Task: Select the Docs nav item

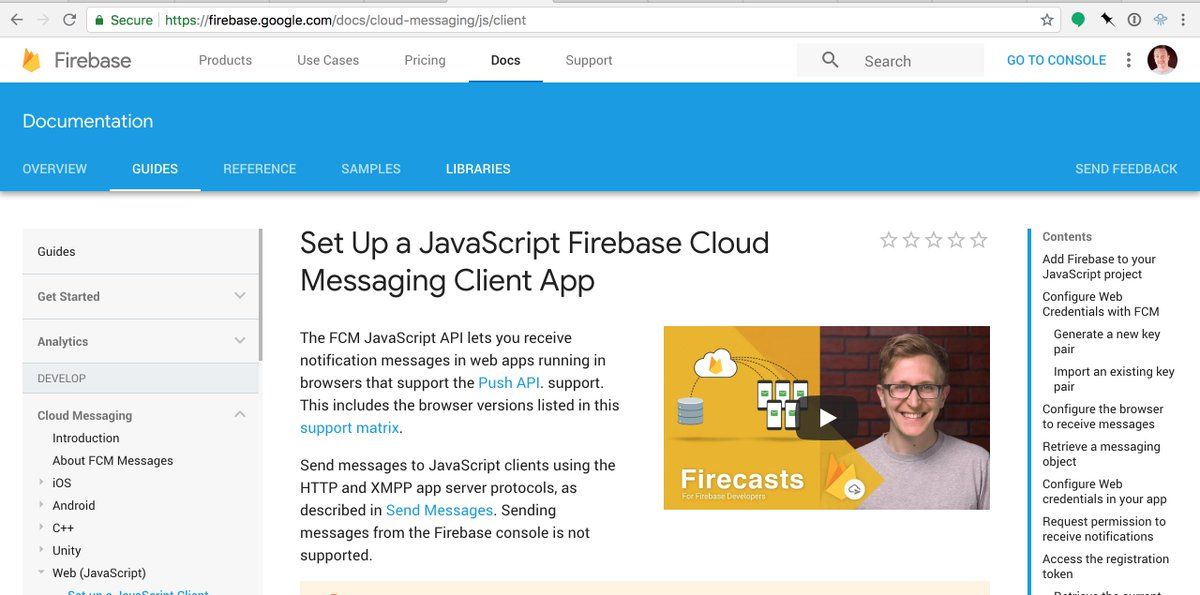Action: [506, 60]
